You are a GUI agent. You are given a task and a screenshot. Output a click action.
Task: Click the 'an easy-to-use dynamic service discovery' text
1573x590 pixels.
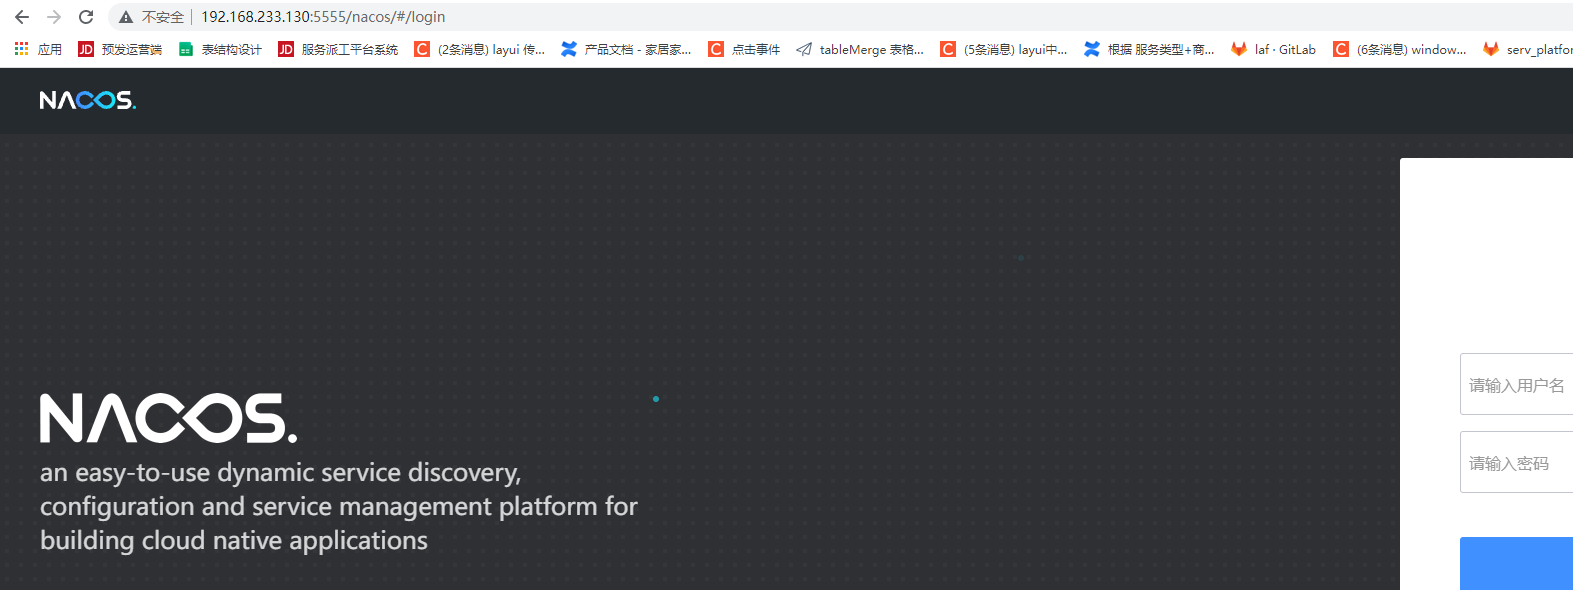click(x=280, y=472)
